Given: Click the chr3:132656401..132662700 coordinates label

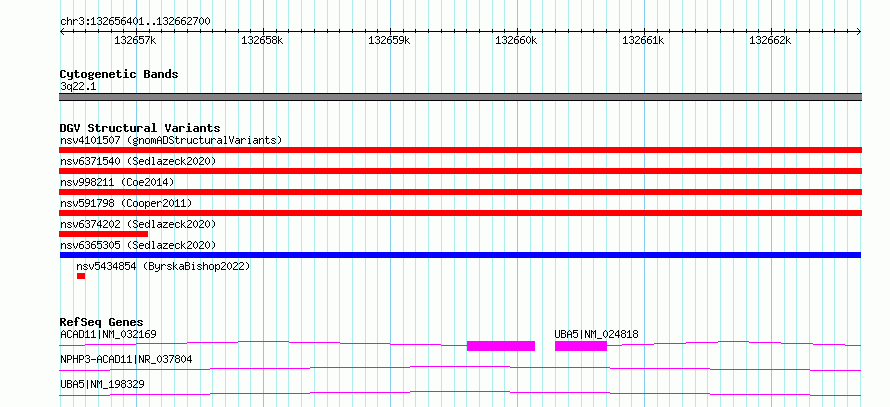Looking at the screenshot, I should 135,22.
